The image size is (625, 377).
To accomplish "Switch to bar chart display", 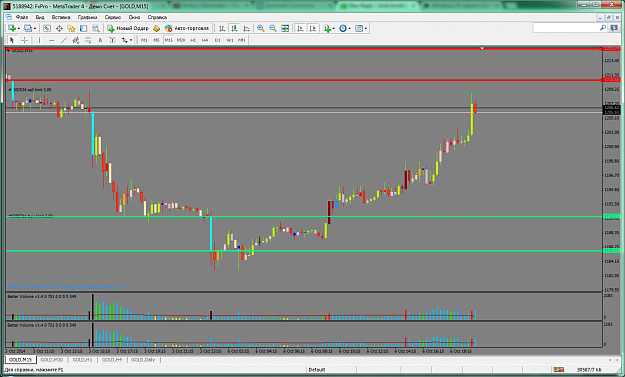I will (x=222, y=28).
